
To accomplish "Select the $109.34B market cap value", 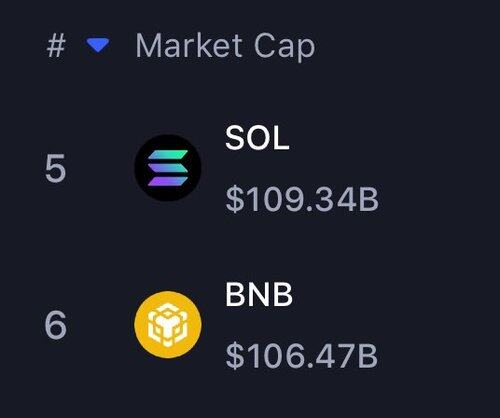I will [x=302, y=200].
